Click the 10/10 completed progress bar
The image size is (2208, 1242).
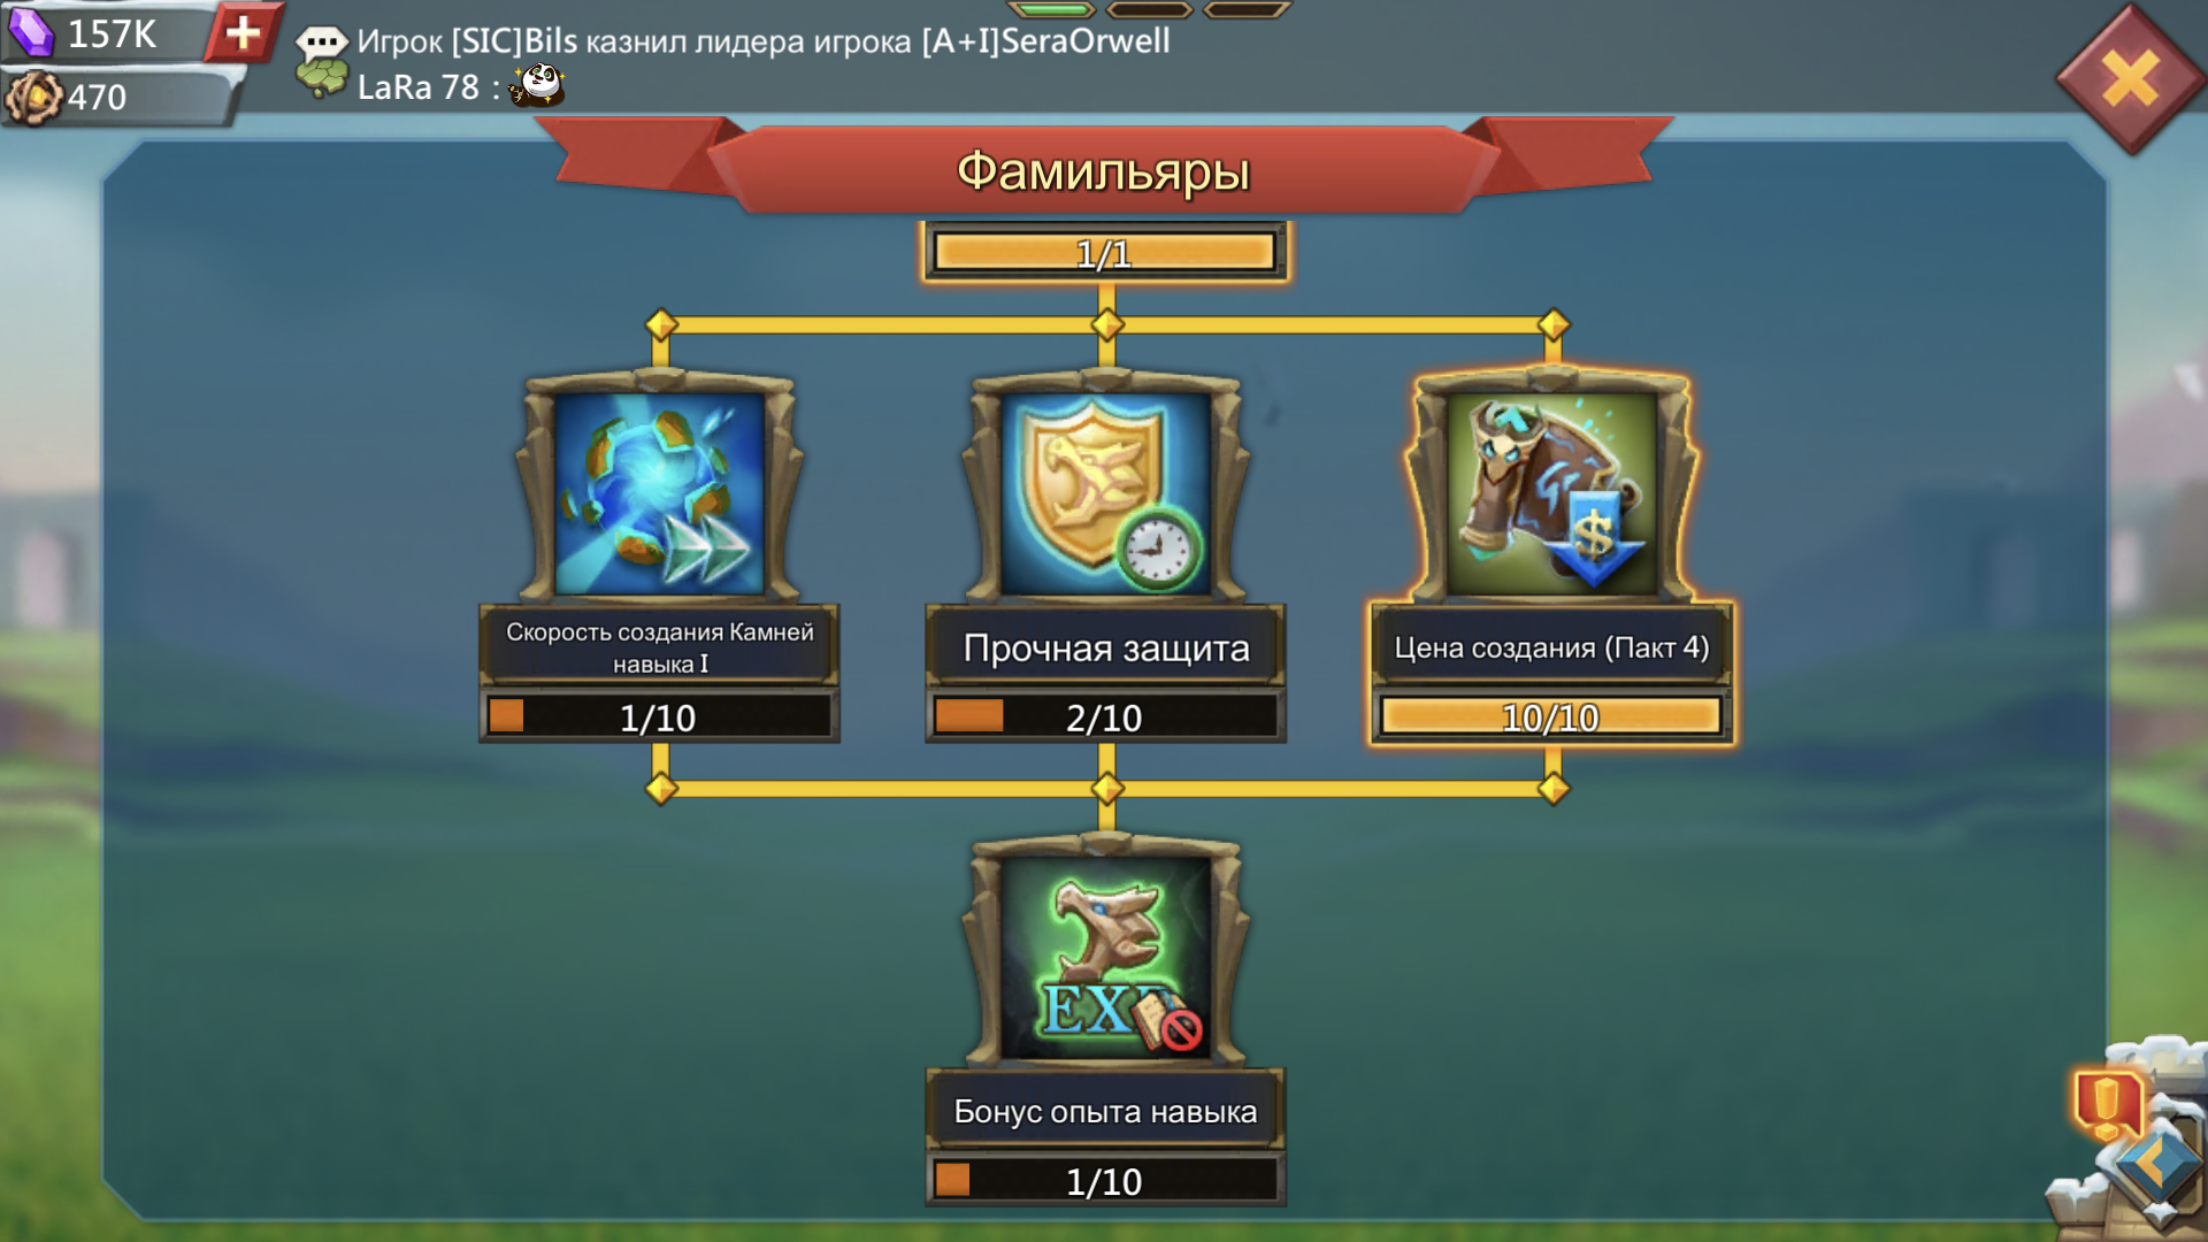tap(1552, 716)
